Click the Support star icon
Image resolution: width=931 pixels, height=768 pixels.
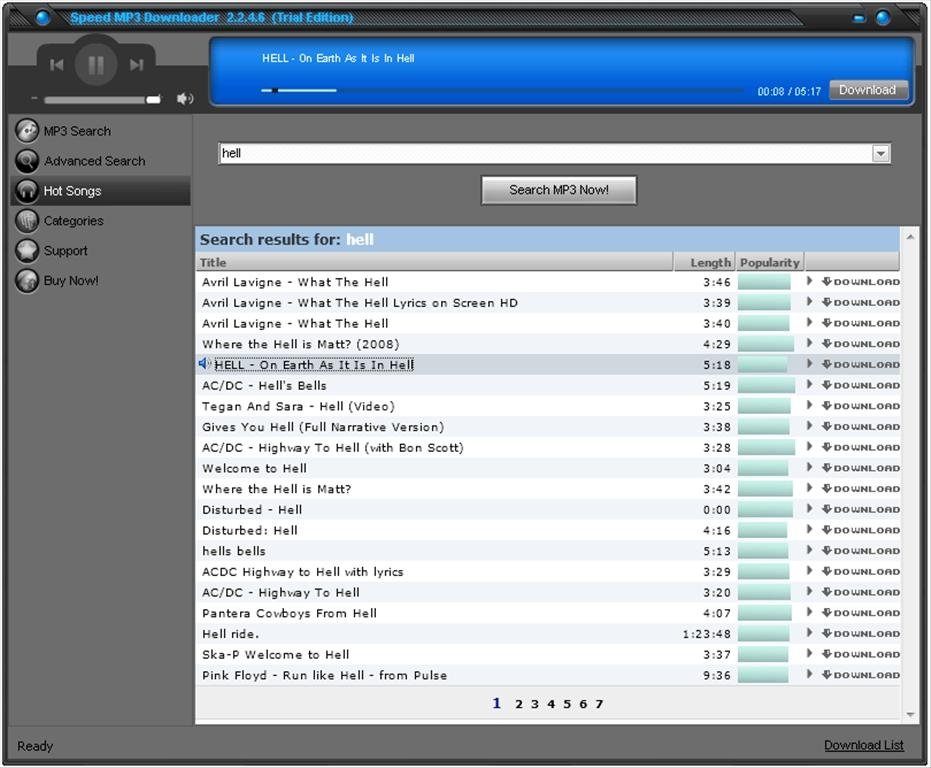coord(27,251)
